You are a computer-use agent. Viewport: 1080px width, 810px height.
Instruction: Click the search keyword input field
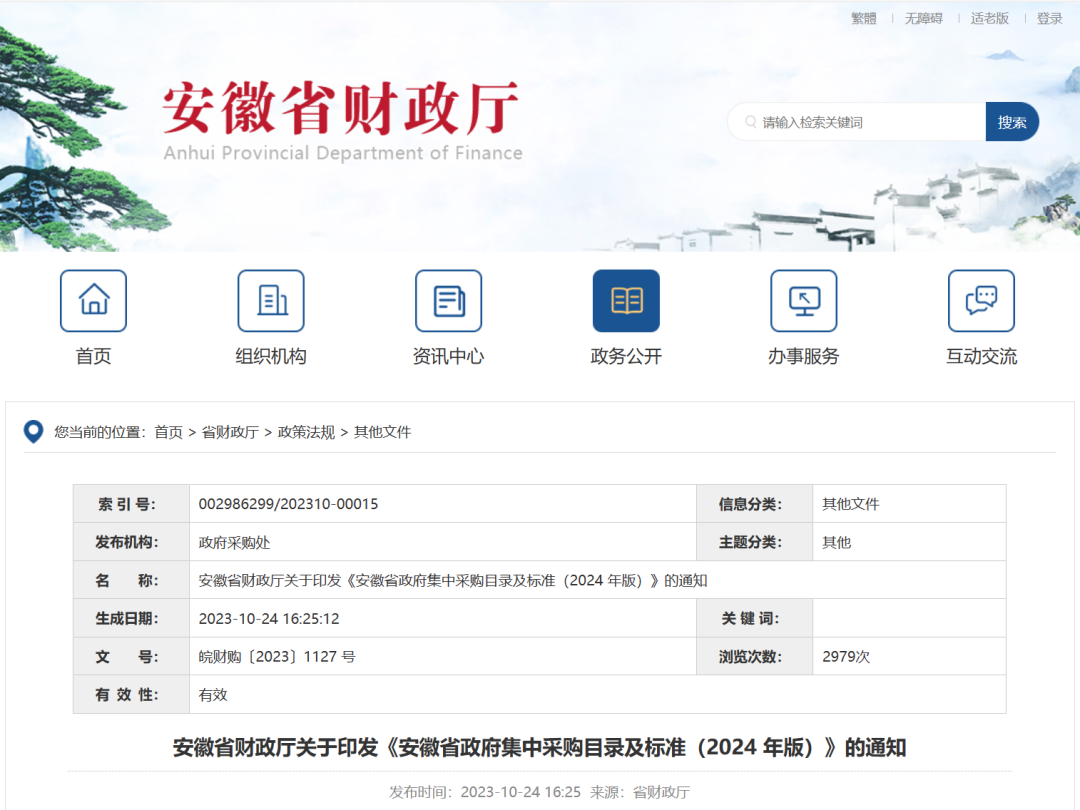[x=860, y=121]
